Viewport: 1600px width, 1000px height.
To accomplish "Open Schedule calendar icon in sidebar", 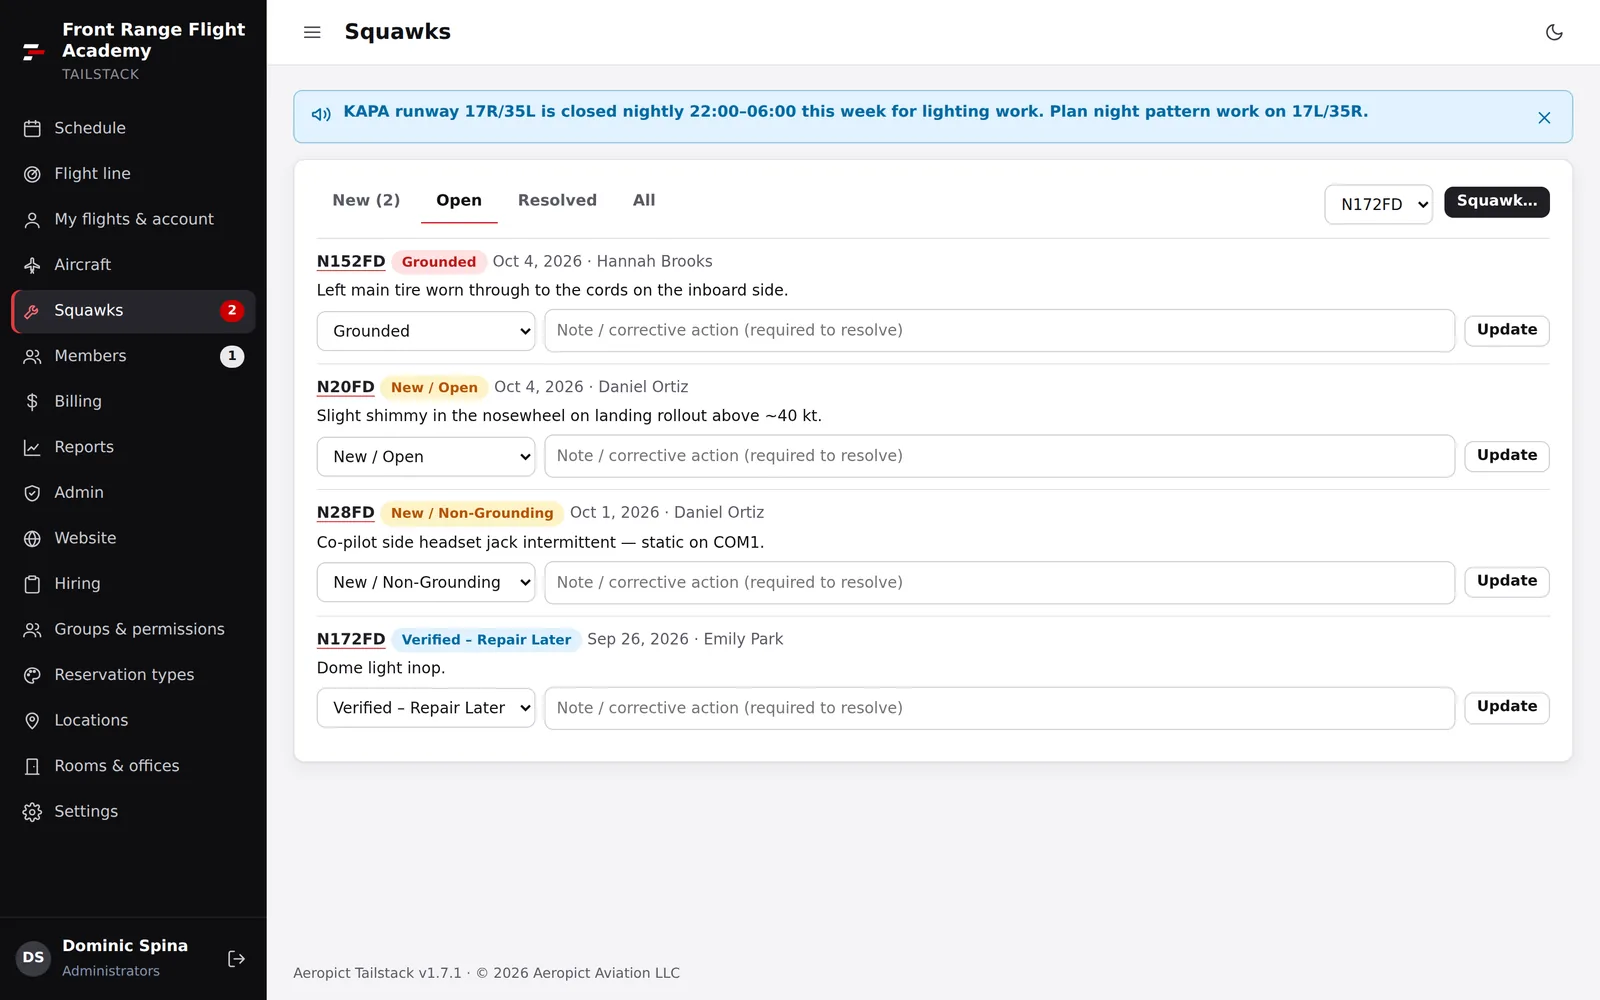I will coord(32,128).
